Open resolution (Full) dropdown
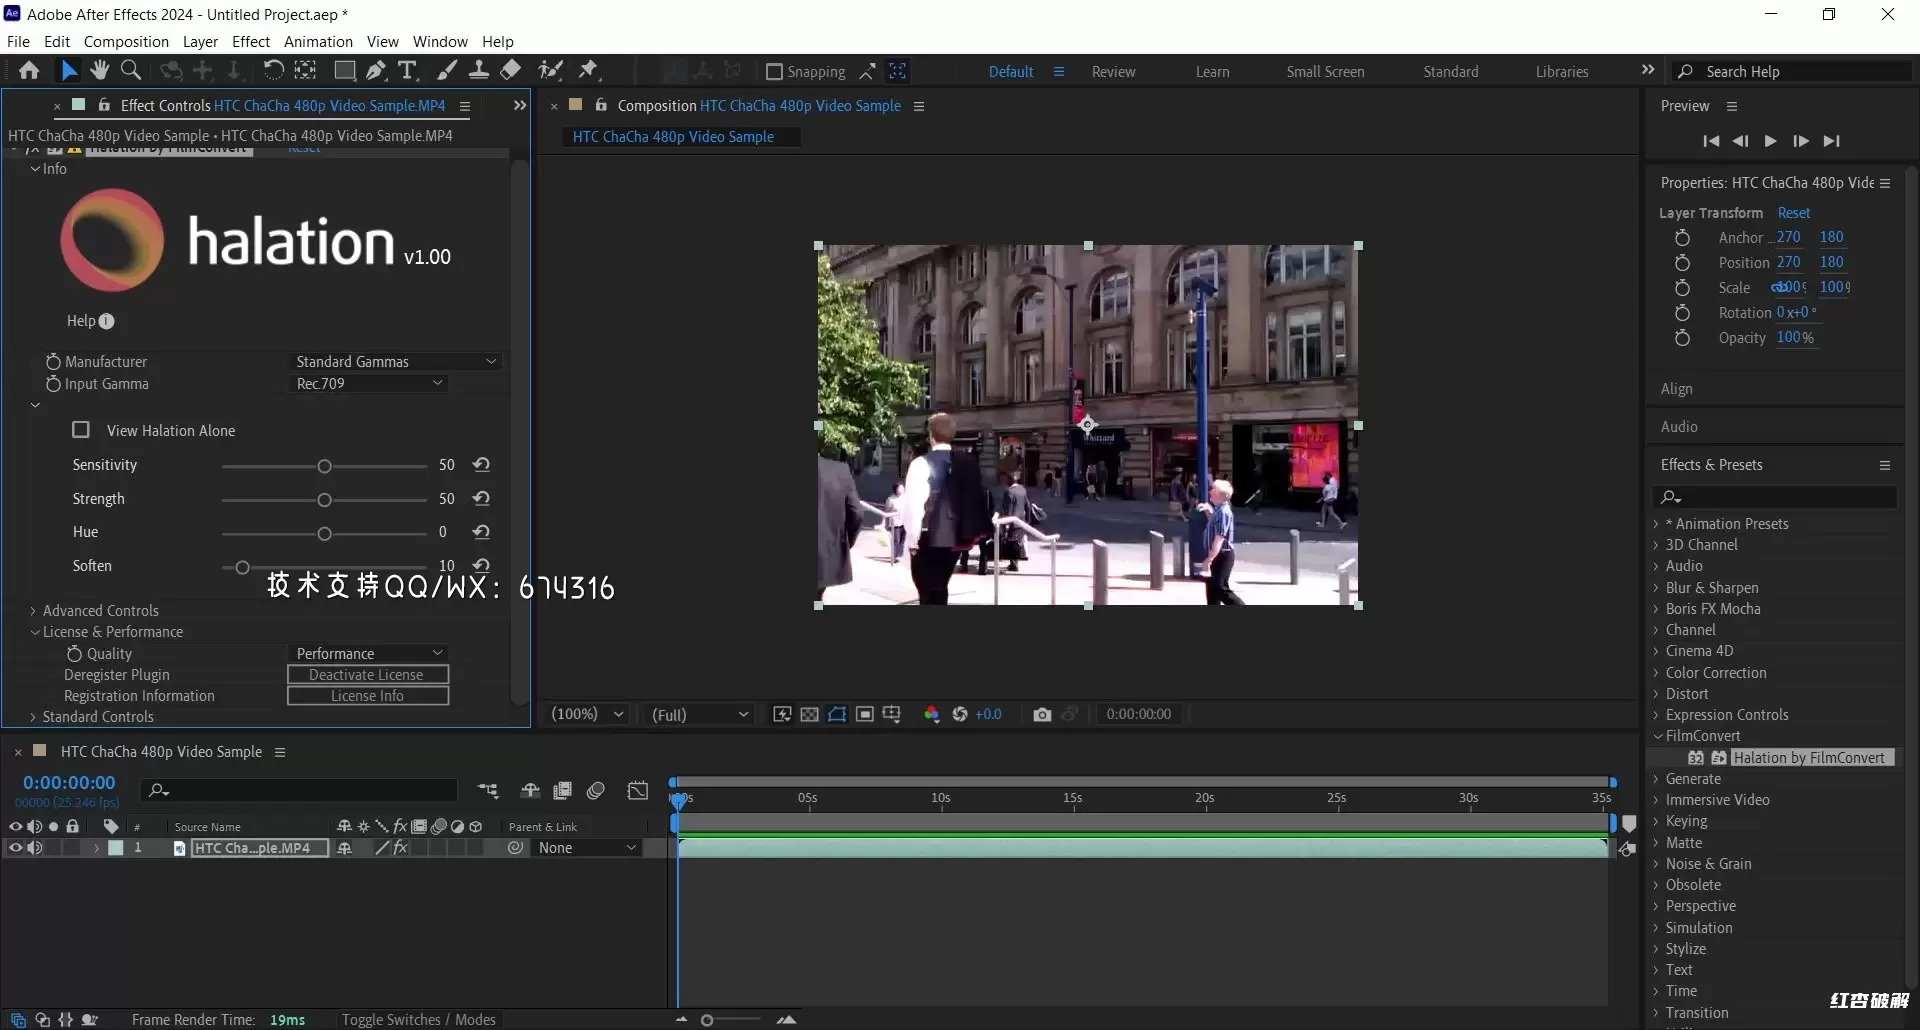 [x=699, y=714]
